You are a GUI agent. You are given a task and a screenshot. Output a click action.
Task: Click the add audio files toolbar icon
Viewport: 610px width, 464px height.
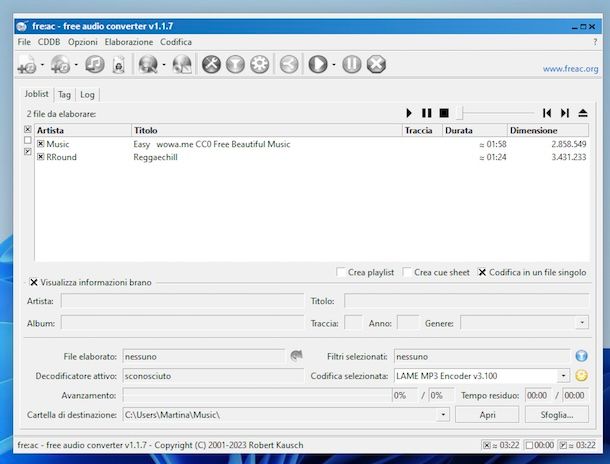click(x=27, y=65)
